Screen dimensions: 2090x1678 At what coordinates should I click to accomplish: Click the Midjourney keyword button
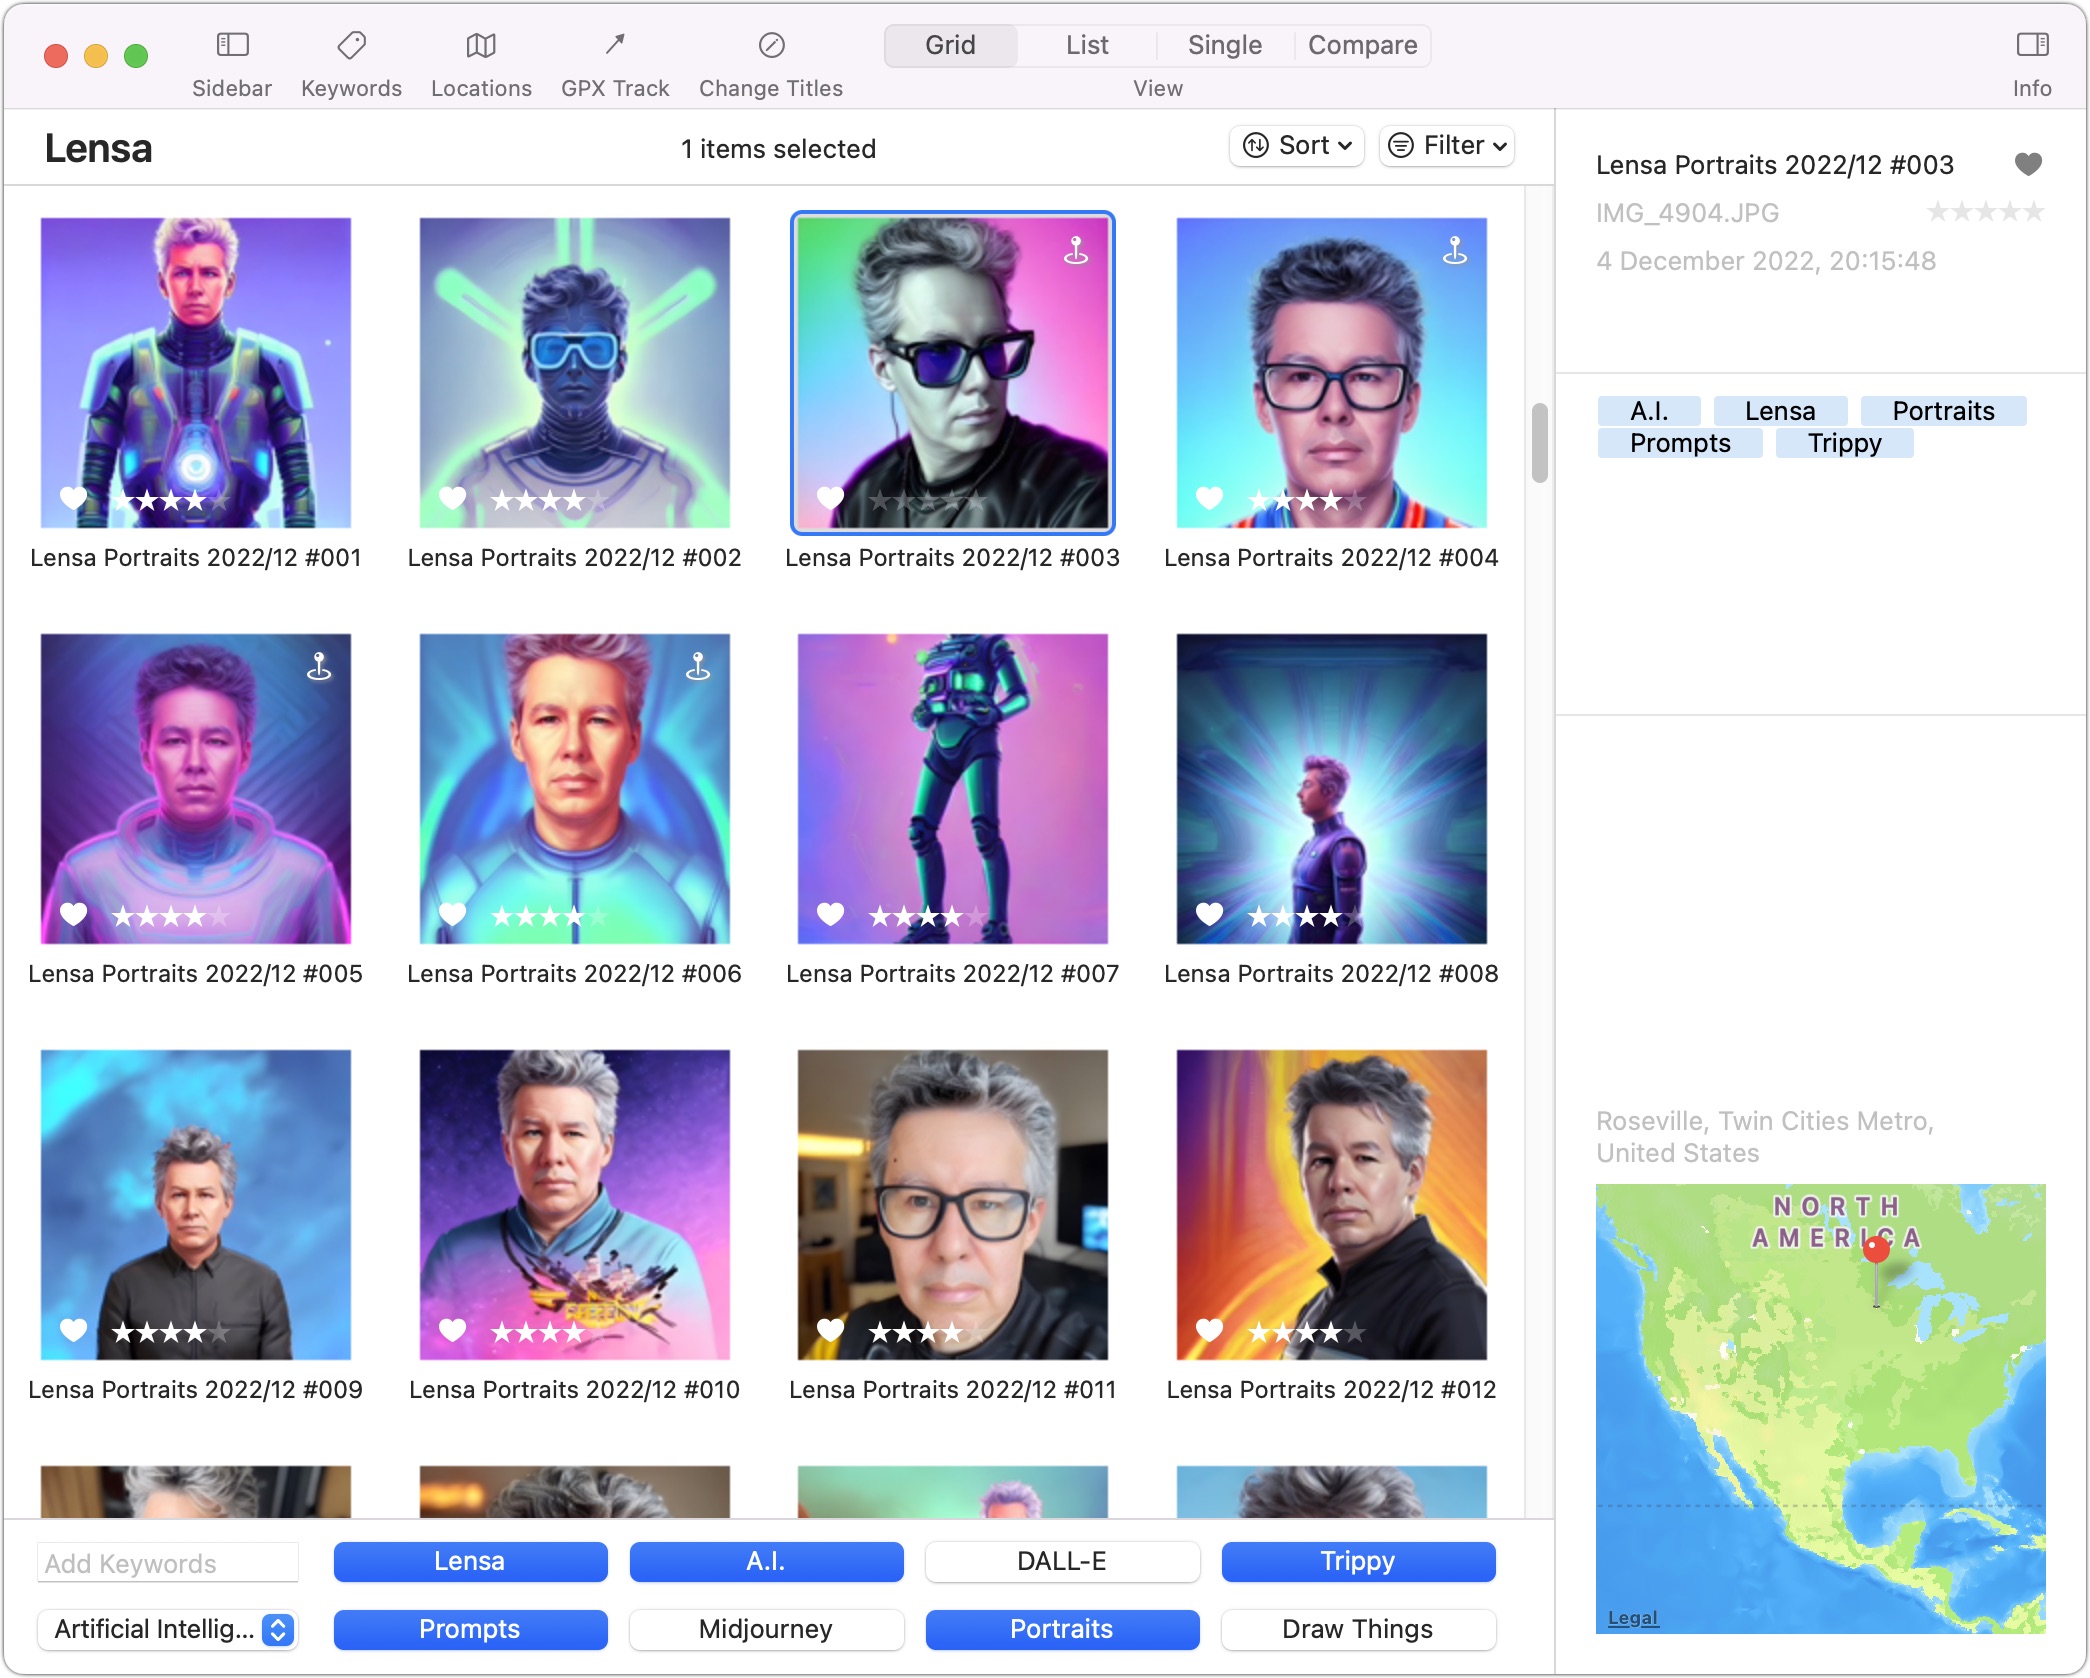click(x=765, y=1629)
